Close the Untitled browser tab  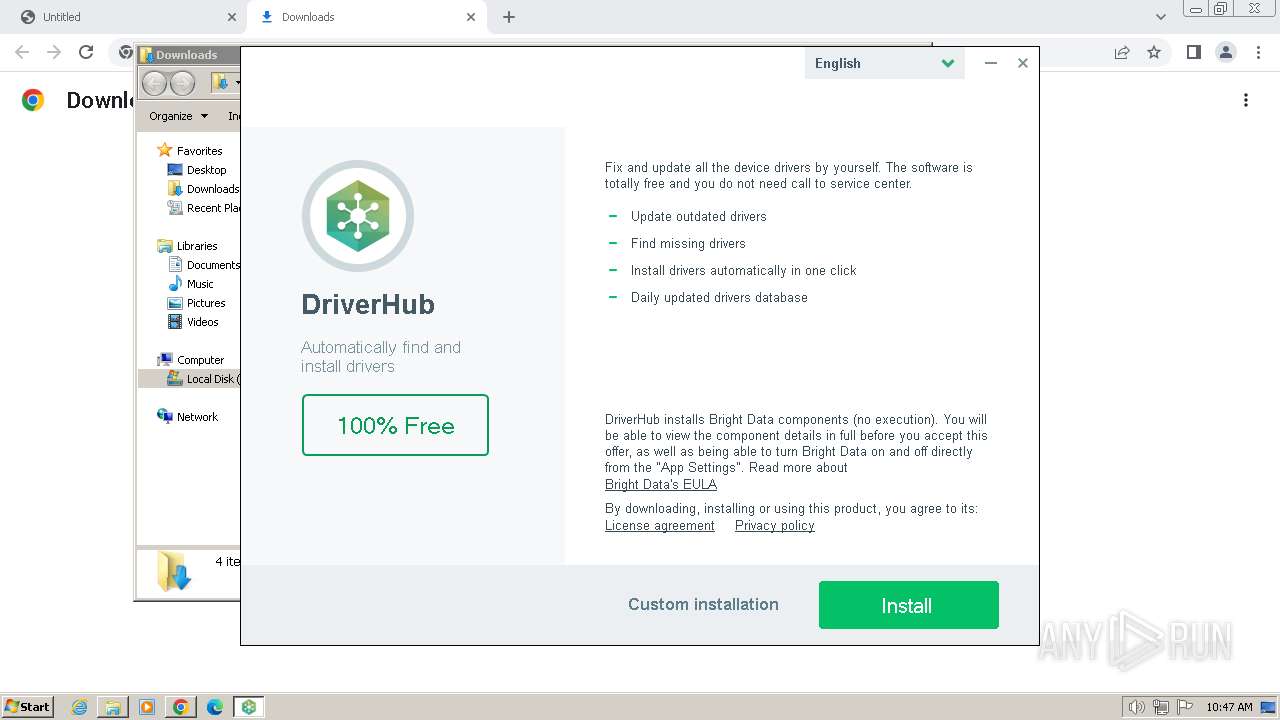coord(232,17)
